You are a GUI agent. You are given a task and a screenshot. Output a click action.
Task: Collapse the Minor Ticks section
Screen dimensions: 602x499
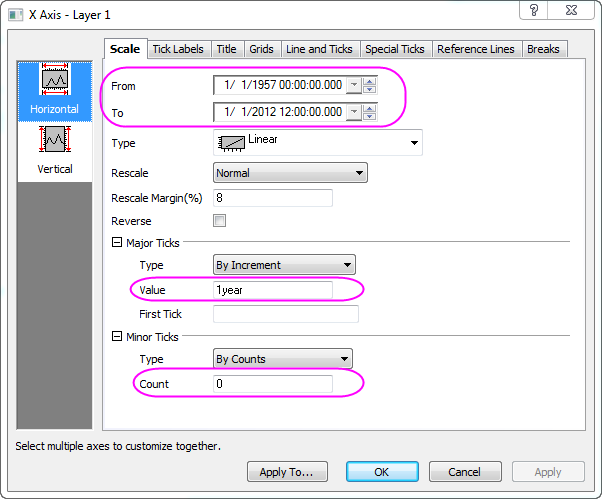click(116, 336)
